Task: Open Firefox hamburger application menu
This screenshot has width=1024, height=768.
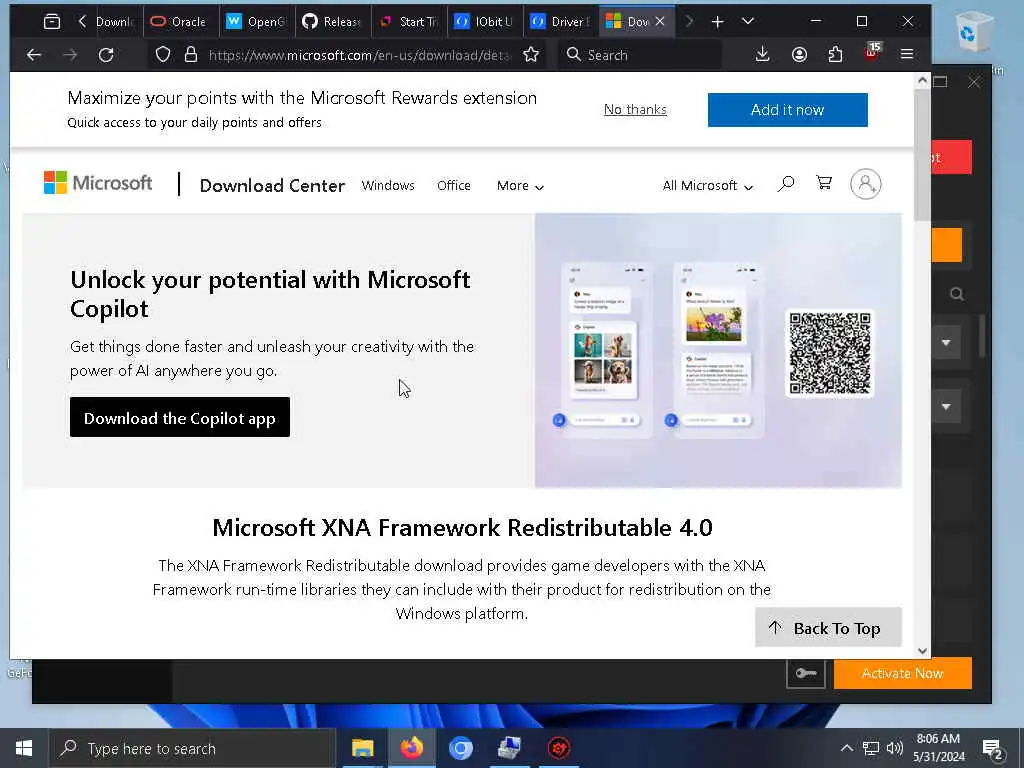Action: click(x=907, y=55)
